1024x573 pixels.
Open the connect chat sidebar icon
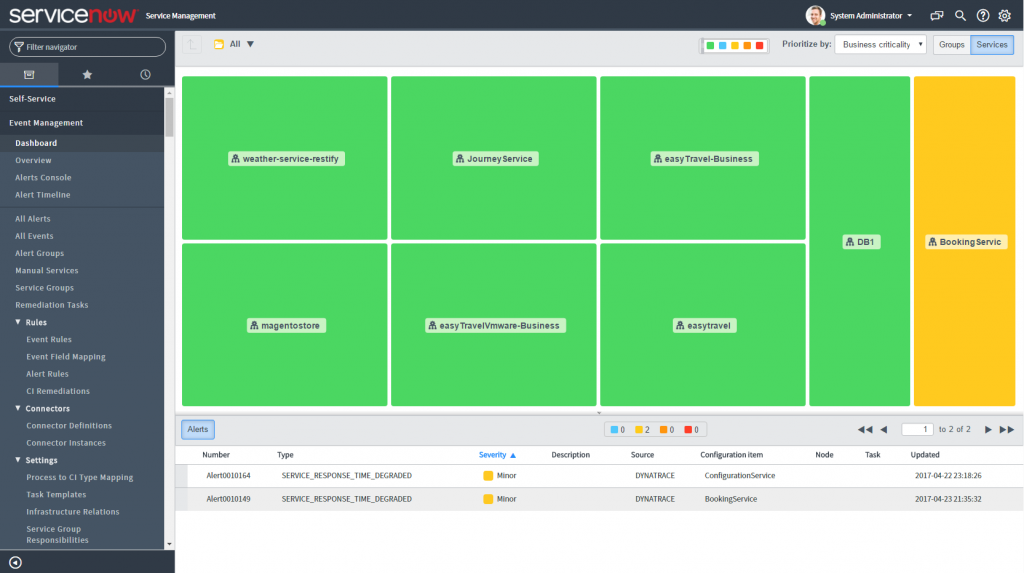pyautogui.click(x=936, y=16)
